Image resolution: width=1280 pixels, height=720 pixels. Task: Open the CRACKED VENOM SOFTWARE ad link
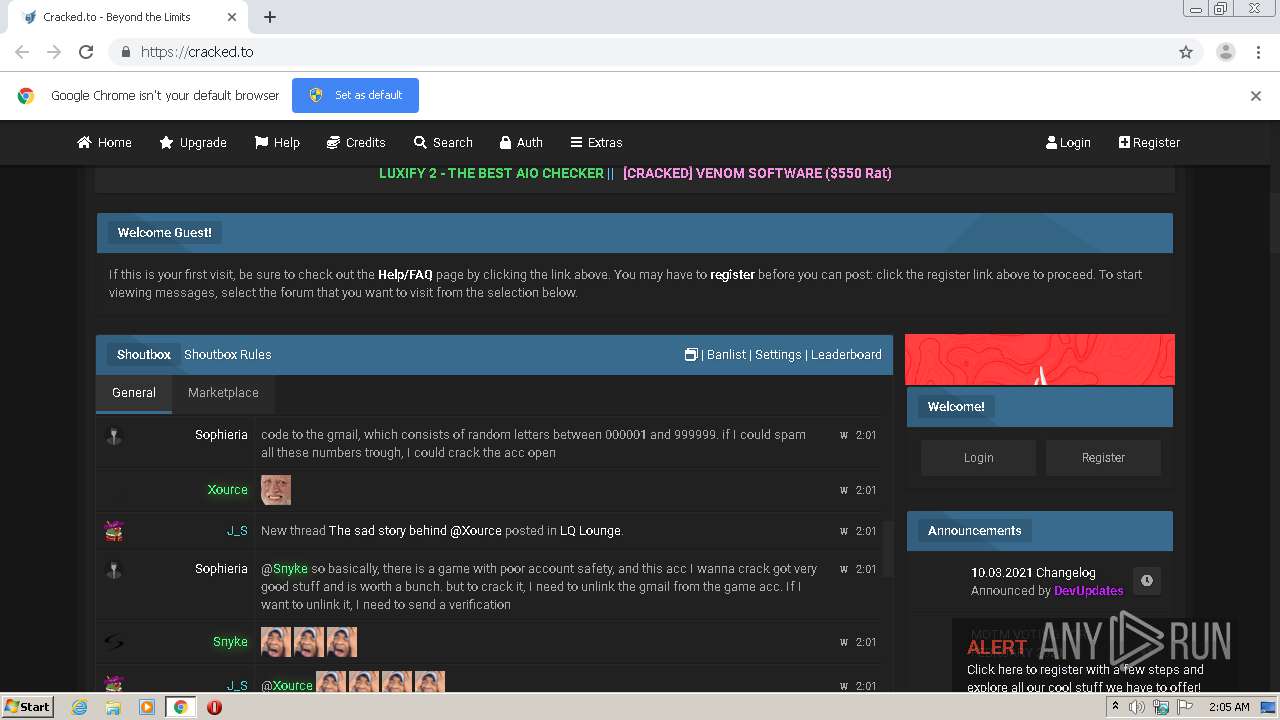tap(757, 173)
